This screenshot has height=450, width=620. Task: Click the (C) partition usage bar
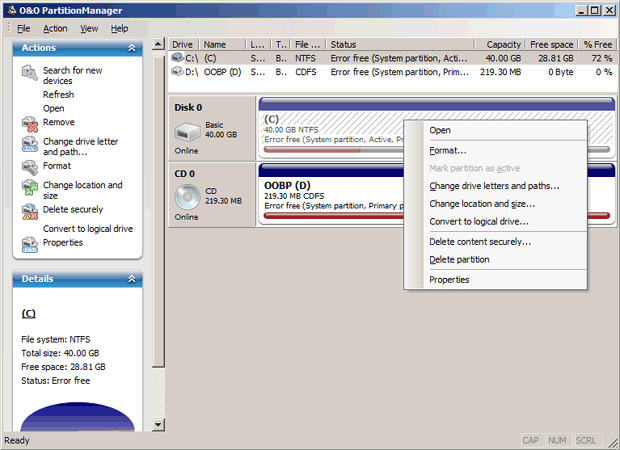(333, 150)
